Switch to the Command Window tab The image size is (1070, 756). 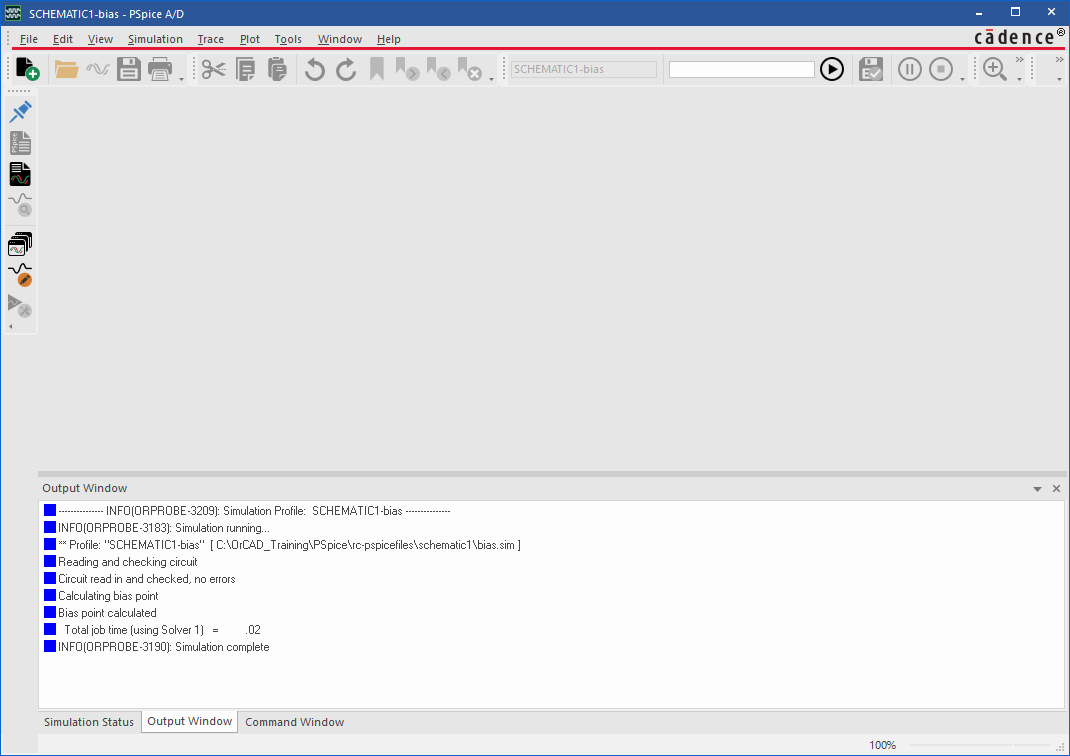tap(295, 722)
